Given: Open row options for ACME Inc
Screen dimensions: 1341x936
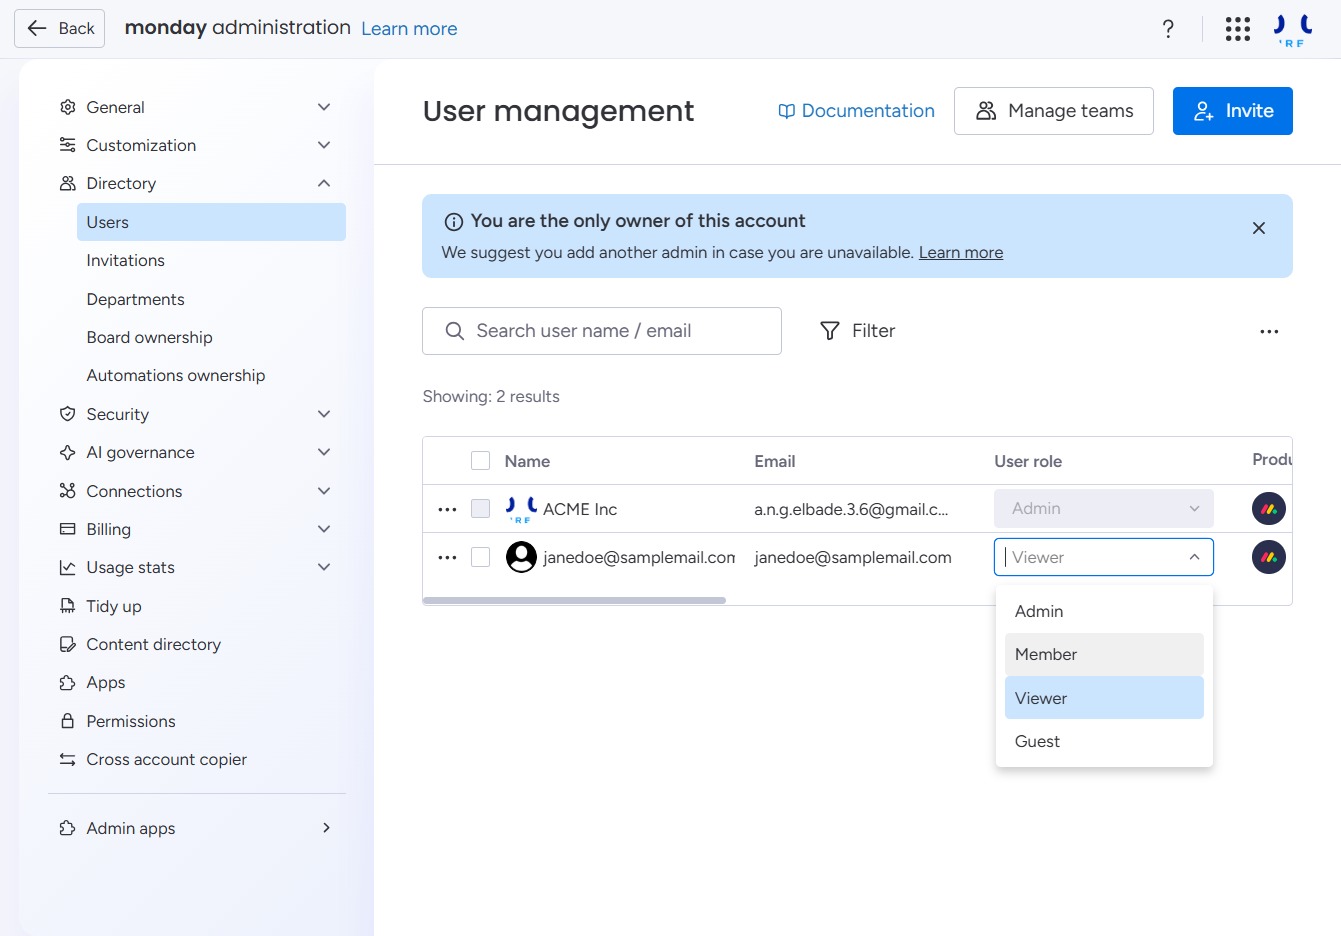Looking at the screenshot, I should 447,509.
